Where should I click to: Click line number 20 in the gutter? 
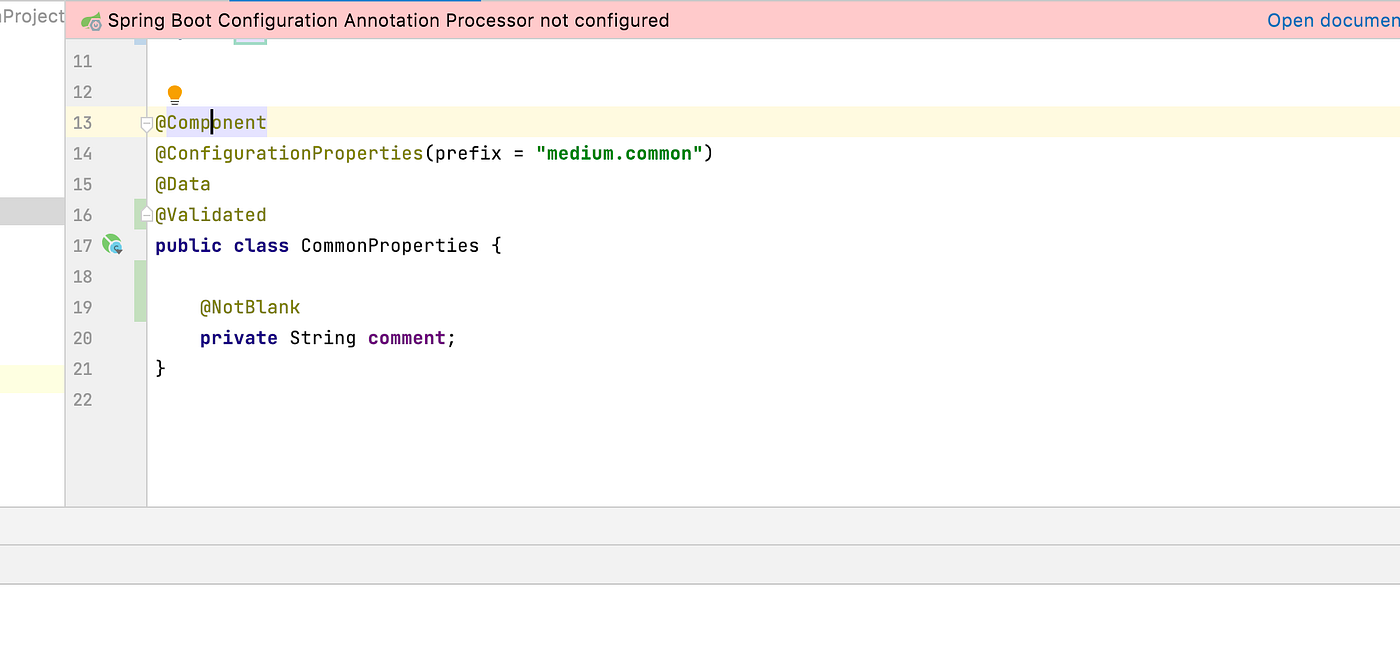pos(82,338)
